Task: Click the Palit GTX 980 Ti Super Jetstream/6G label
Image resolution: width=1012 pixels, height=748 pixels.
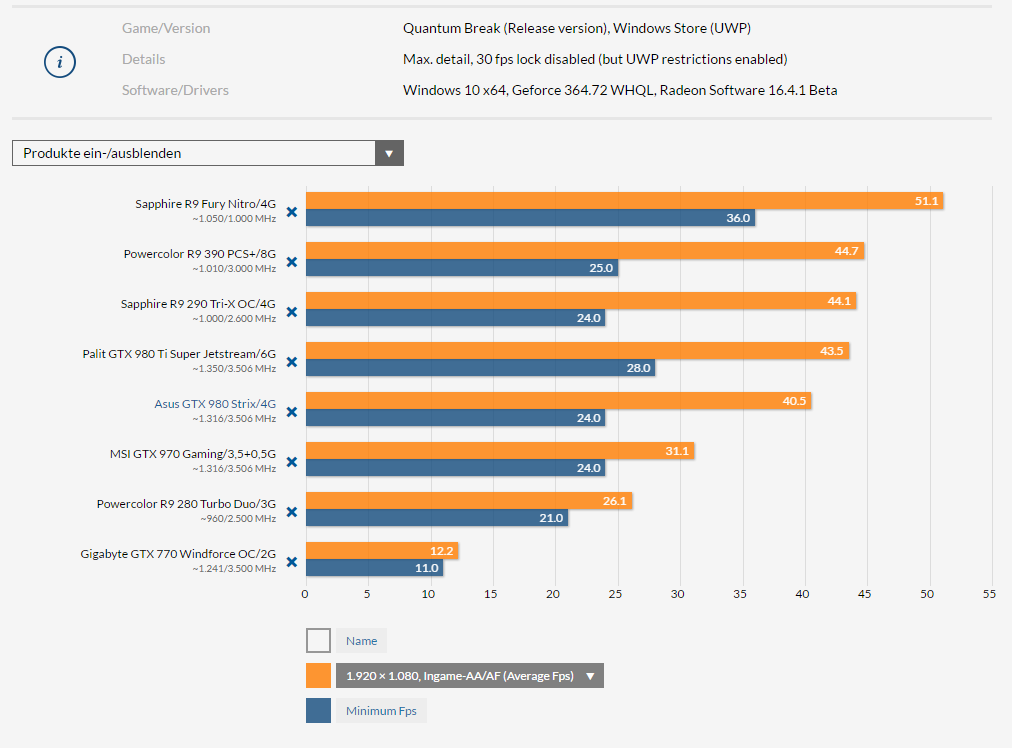Action: click(x=179, y=354)
